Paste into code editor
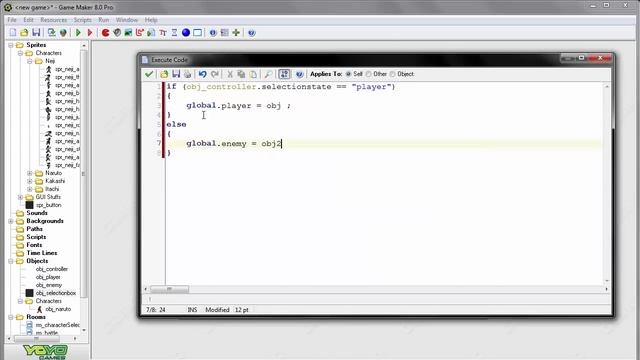The width and height of the screenshot is (640, 360). pyautogui.click(x=253, y=74)
